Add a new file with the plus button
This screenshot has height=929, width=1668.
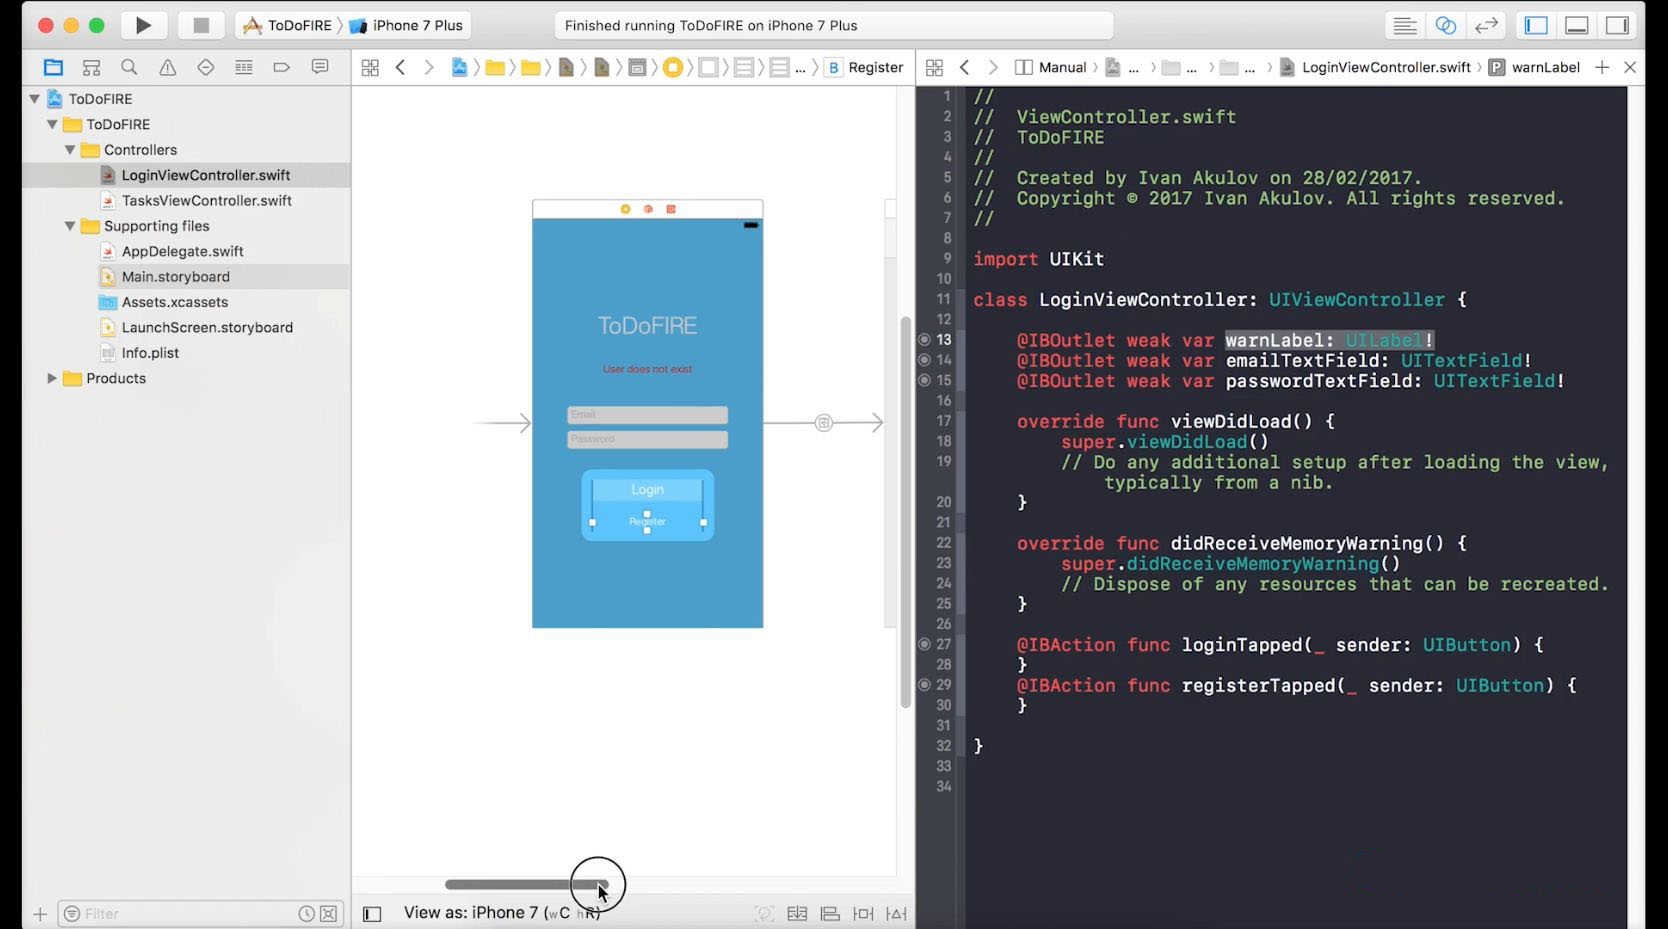tap(40, 914)
